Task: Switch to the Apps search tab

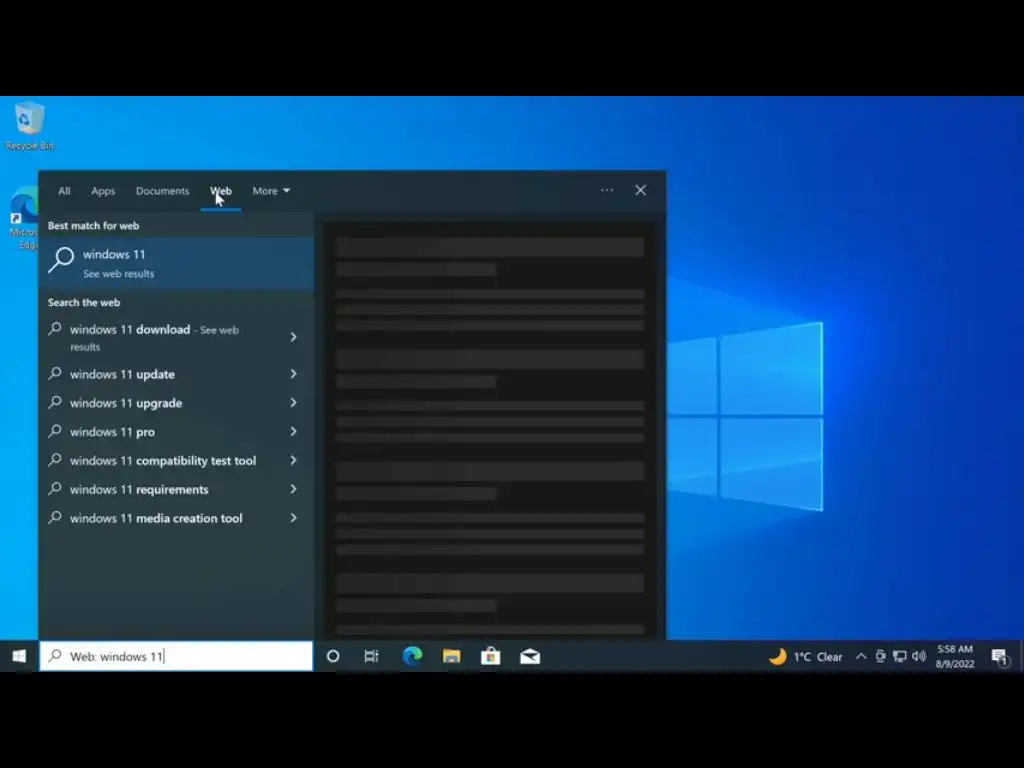Action: pos(103,191)
